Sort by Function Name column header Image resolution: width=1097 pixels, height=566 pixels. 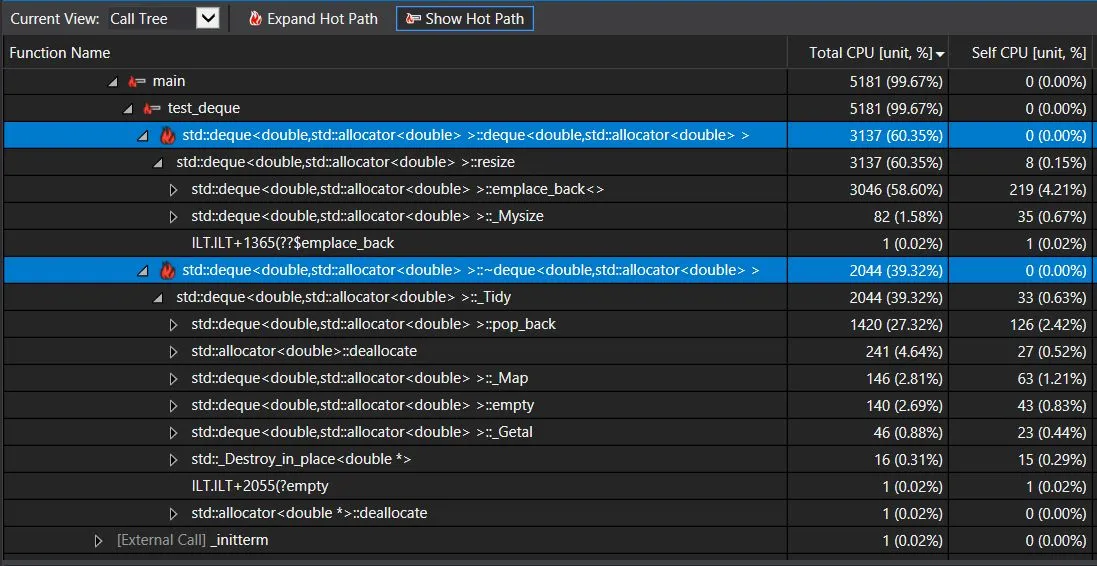(395, 52)
